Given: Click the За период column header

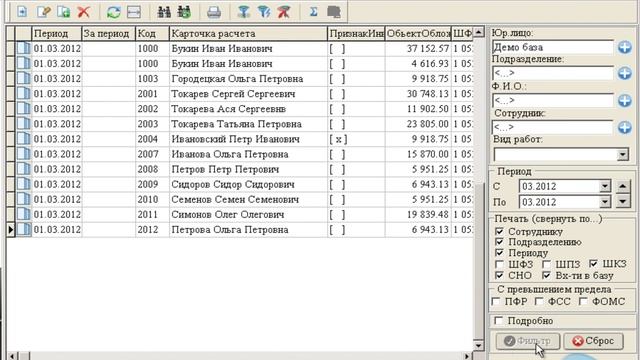Looking at the screenshot, I should [x=109, y=33].
